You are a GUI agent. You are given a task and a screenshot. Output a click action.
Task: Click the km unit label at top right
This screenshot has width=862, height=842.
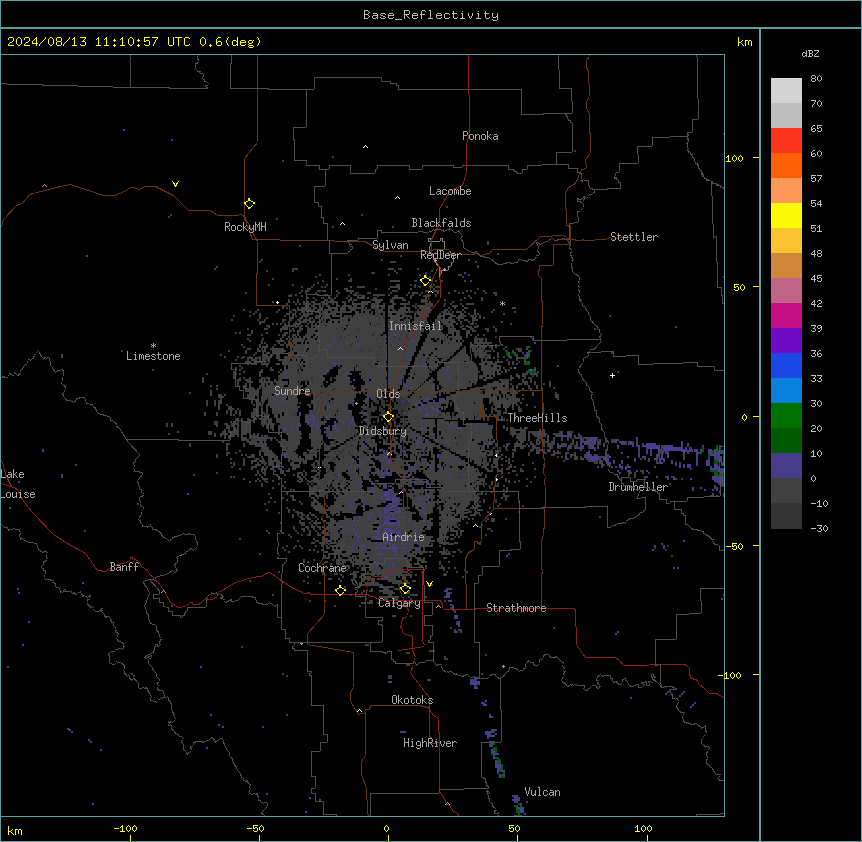[745, 42]
